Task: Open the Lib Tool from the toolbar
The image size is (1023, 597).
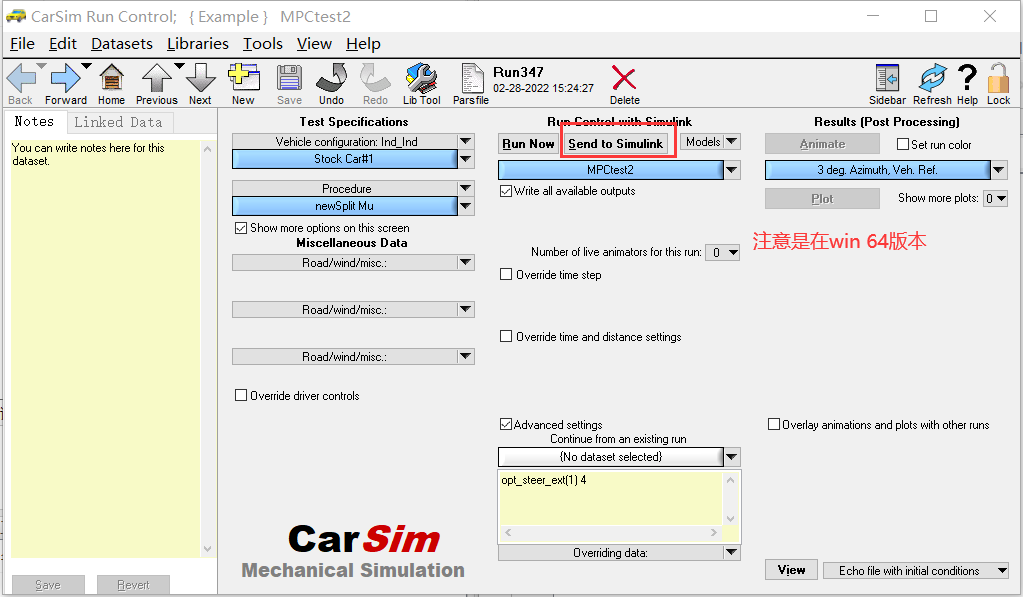Action: pyautogui.click(x=421, y=80)
